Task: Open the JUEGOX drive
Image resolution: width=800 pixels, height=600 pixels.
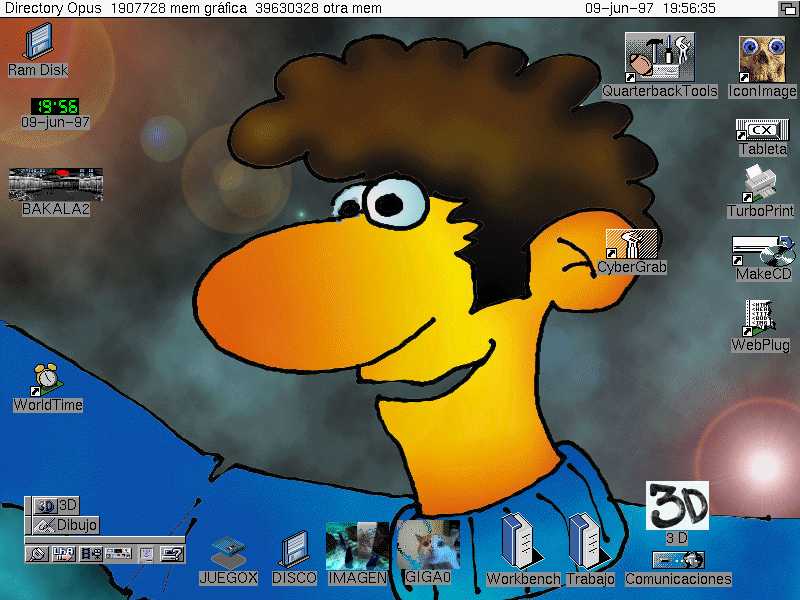Action: pyautogui.click(x=228, y=553)
